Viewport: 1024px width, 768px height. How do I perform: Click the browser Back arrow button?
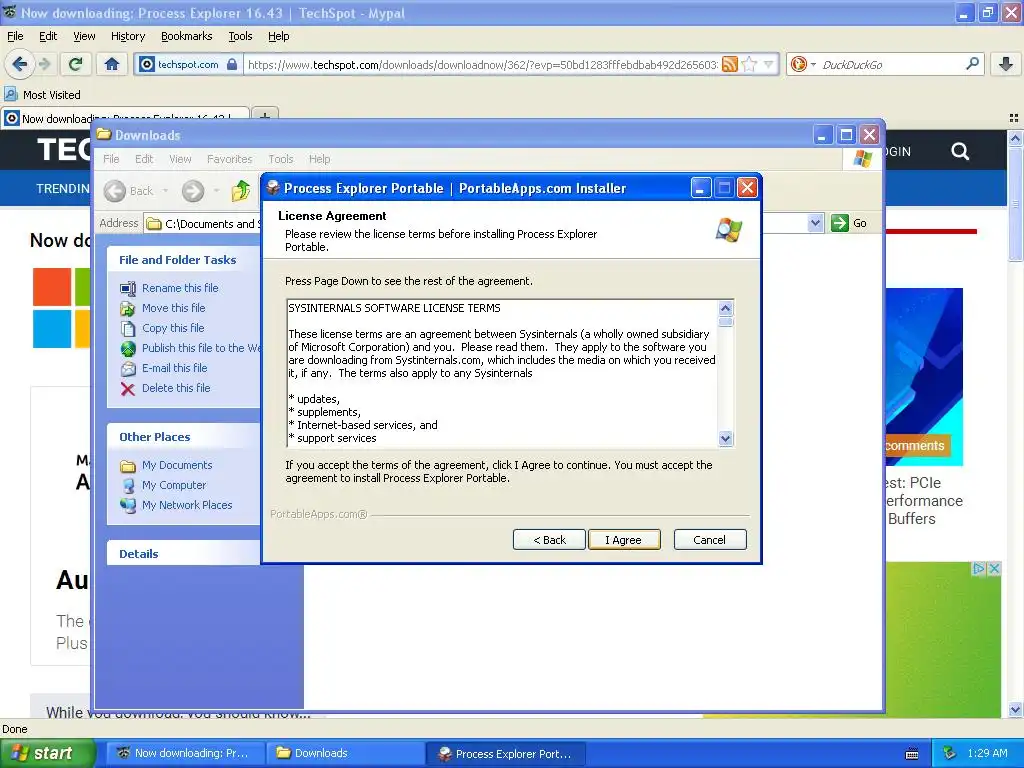[x=19, y=64]
